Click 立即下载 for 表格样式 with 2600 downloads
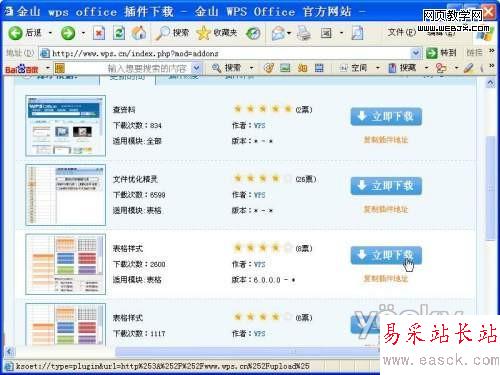Viewport: 500px width, 375px height. [386, 255]
